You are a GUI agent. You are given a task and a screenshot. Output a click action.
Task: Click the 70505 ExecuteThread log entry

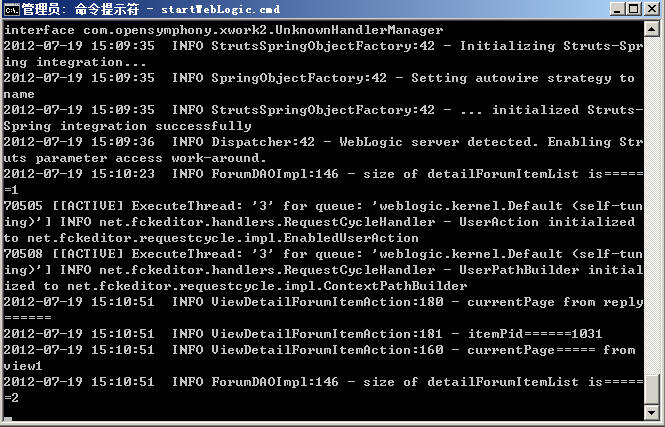(x=323, y=206)
